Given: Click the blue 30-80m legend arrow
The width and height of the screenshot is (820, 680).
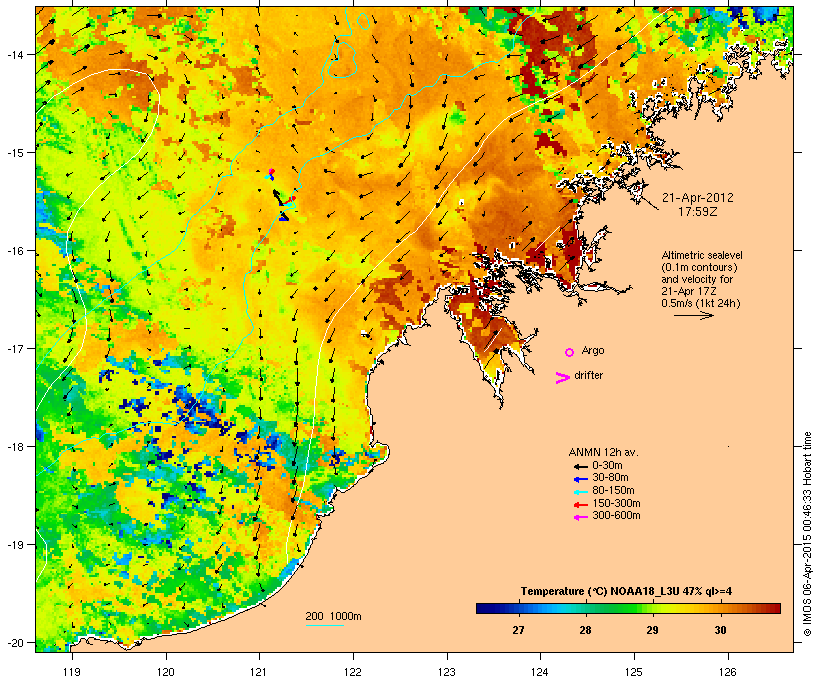Looking at the screenshot, I should point(580,479).
